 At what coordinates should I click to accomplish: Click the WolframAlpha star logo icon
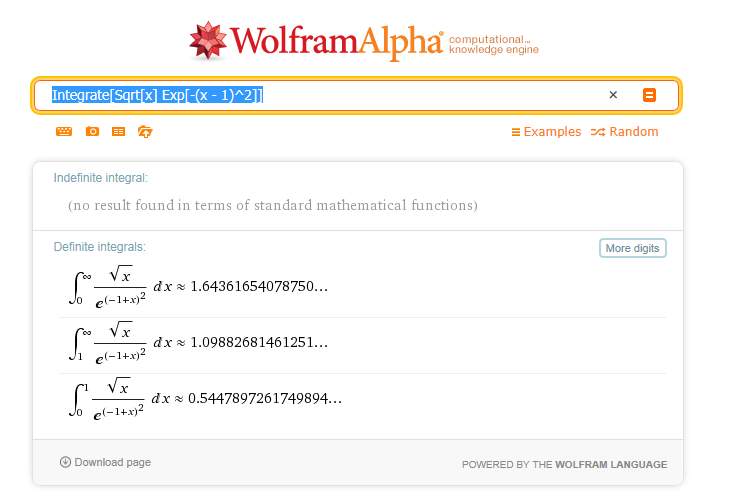pyautogui.click(x=209, y=40)
